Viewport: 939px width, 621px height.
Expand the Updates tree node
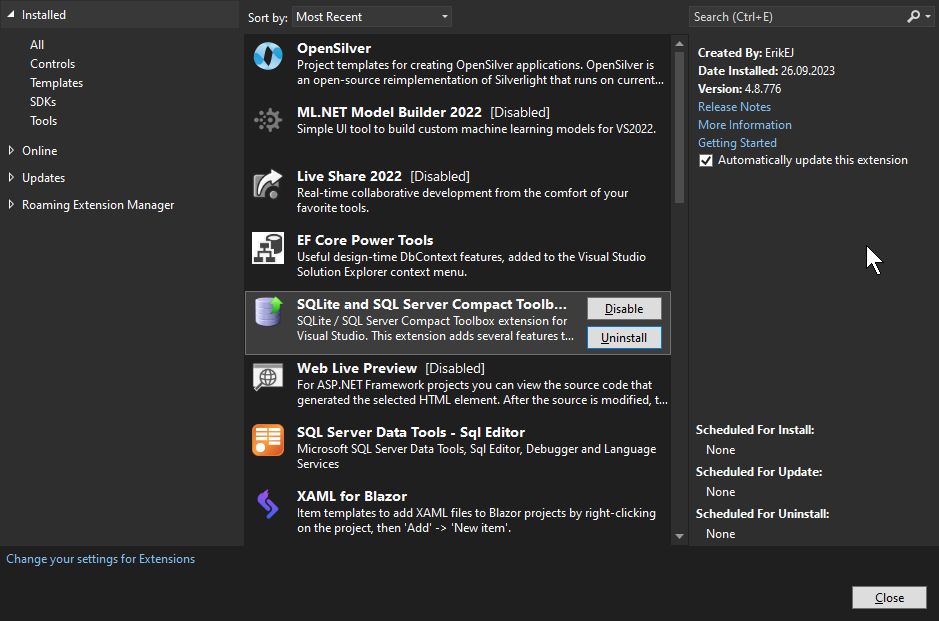[11, 178]
